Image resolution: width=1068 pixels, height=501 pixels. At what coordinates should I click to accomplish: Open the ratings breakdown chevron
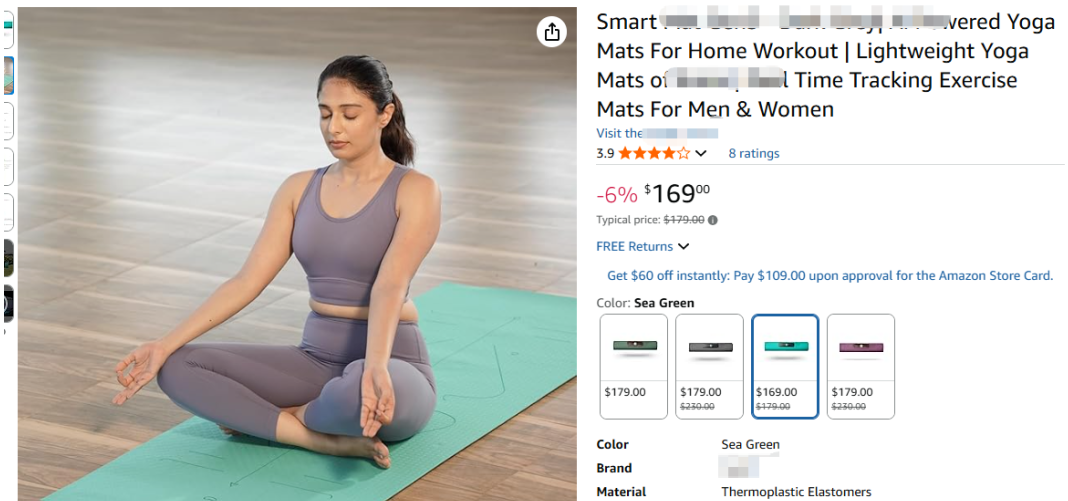[x=701, y=153]
